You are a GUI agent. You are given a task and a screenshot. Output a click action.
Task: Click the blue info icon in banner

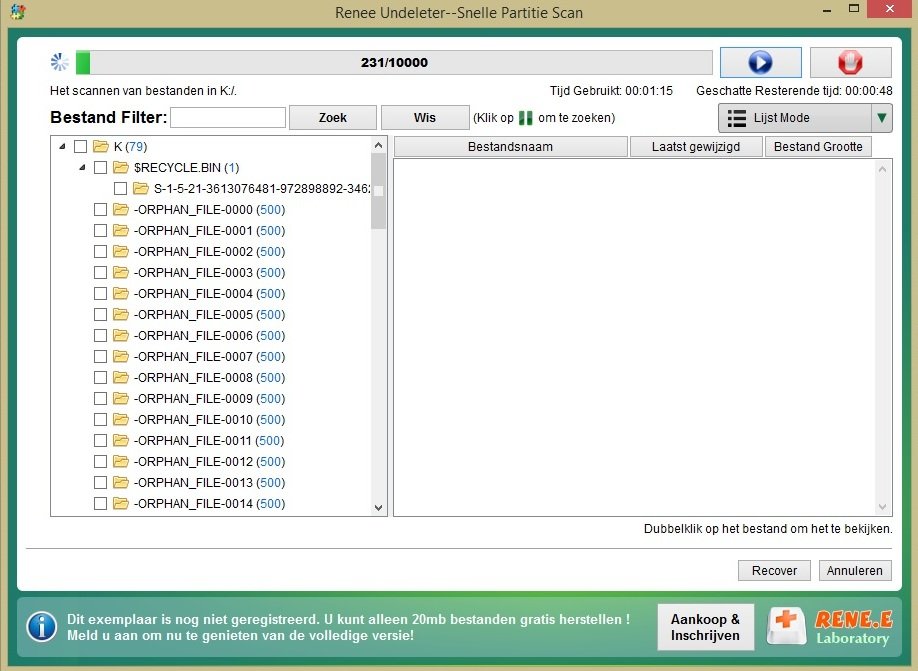41,627
